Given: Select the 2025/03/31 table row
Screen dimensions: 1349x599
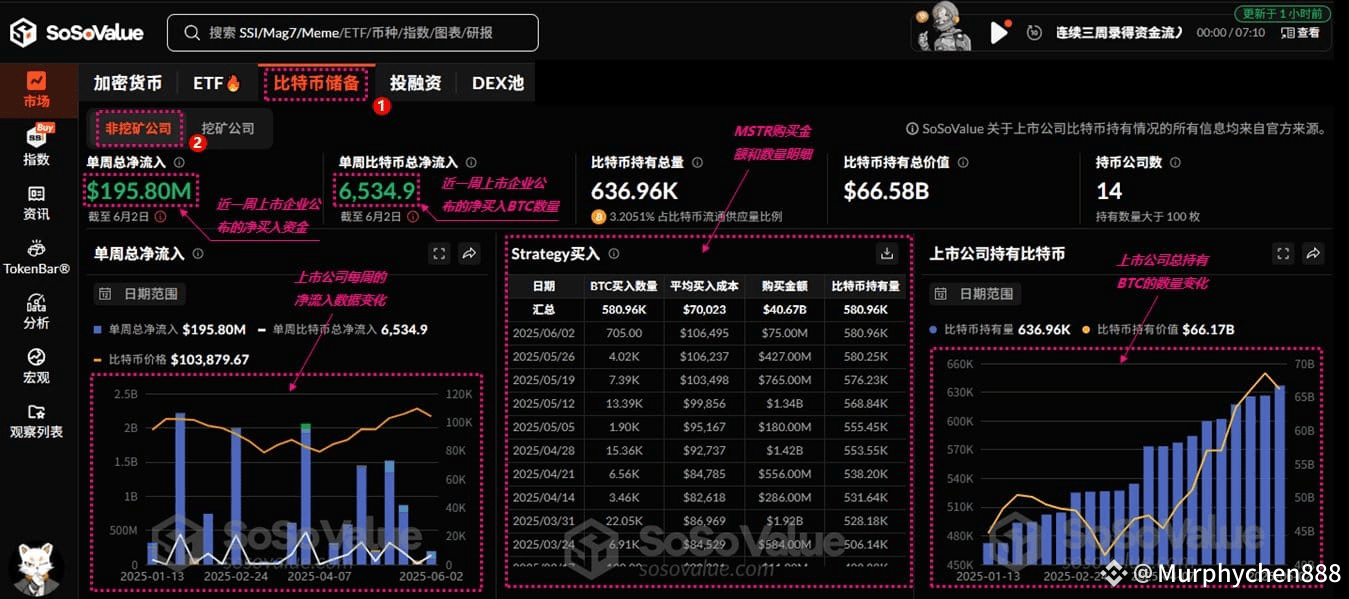Looking at the screenshot, I should 707,520.
